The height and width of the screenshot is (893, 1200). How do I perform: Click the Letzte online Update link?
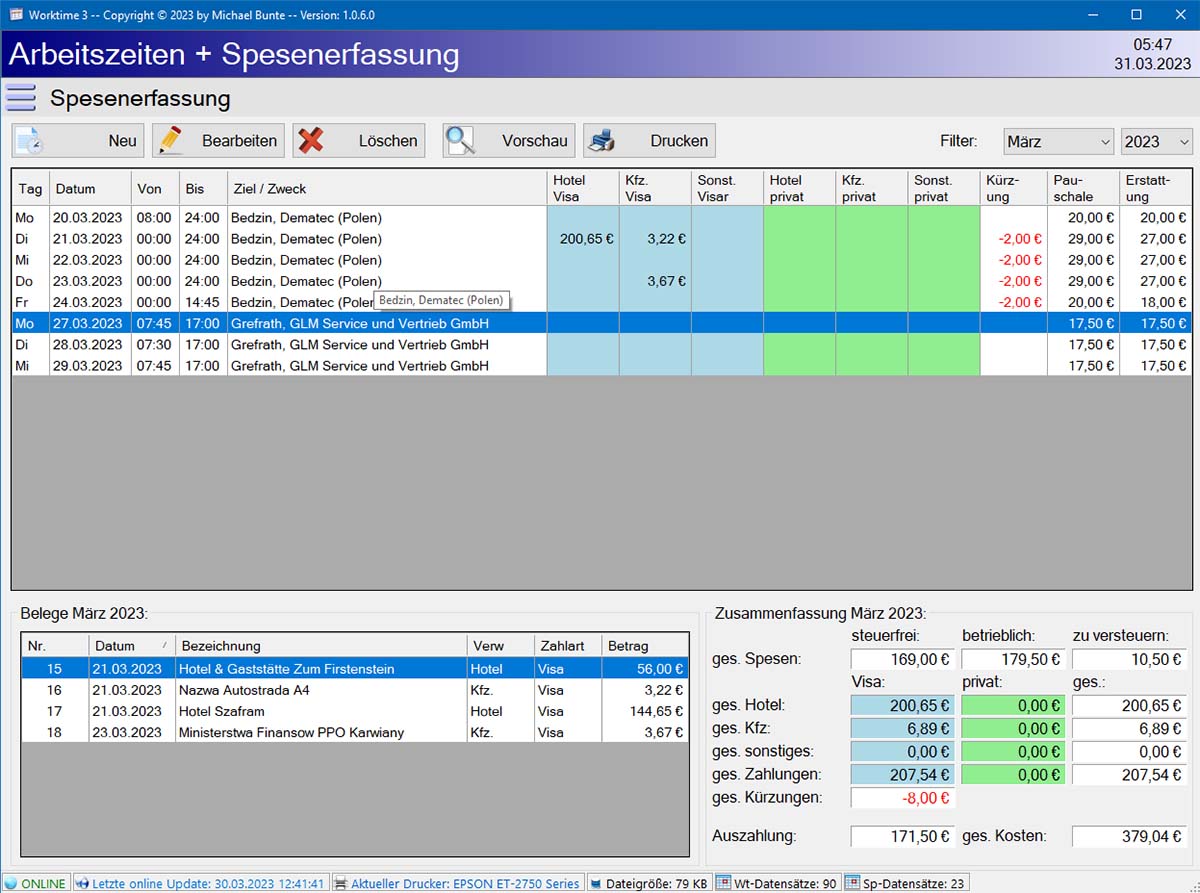point(208,884)
